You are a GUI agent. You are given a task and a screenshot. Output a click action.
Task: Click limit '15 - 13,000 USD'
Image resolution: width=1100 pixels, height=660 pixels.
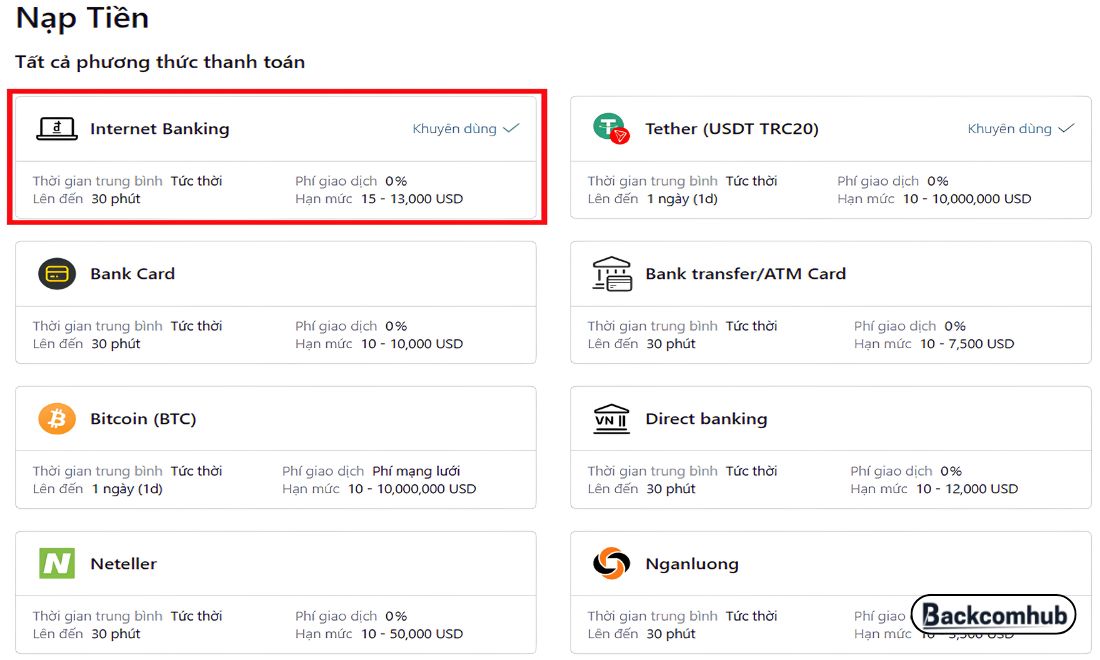pyautogui.click(x=412, y=198)
